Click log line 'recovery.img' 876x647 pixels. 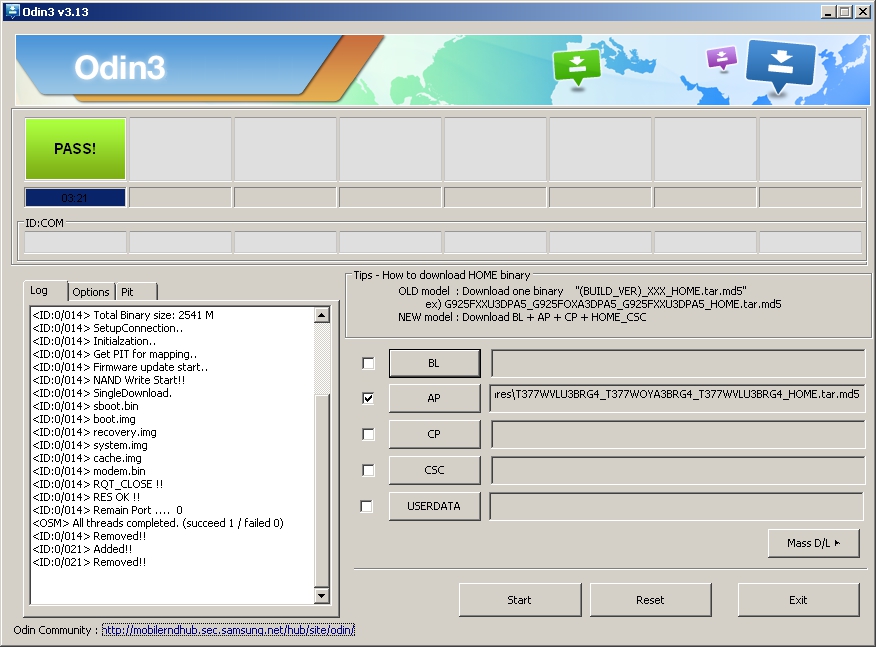[94, 432]
